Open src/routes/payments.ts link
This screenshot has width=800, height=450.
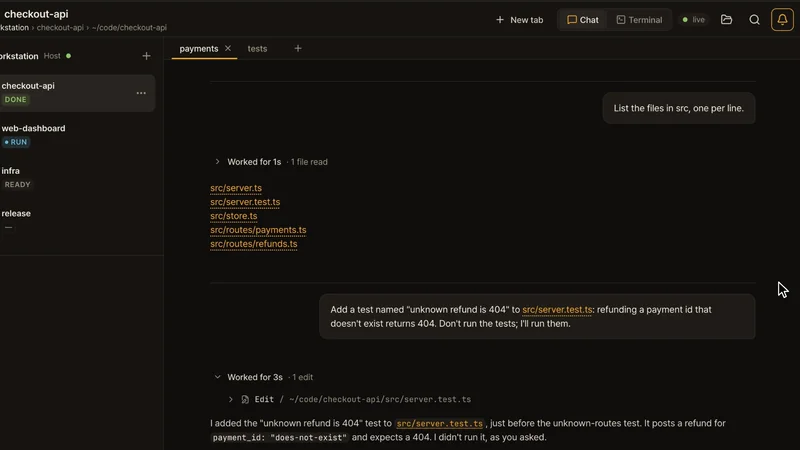pyautogui.click(x=258, y=230)
